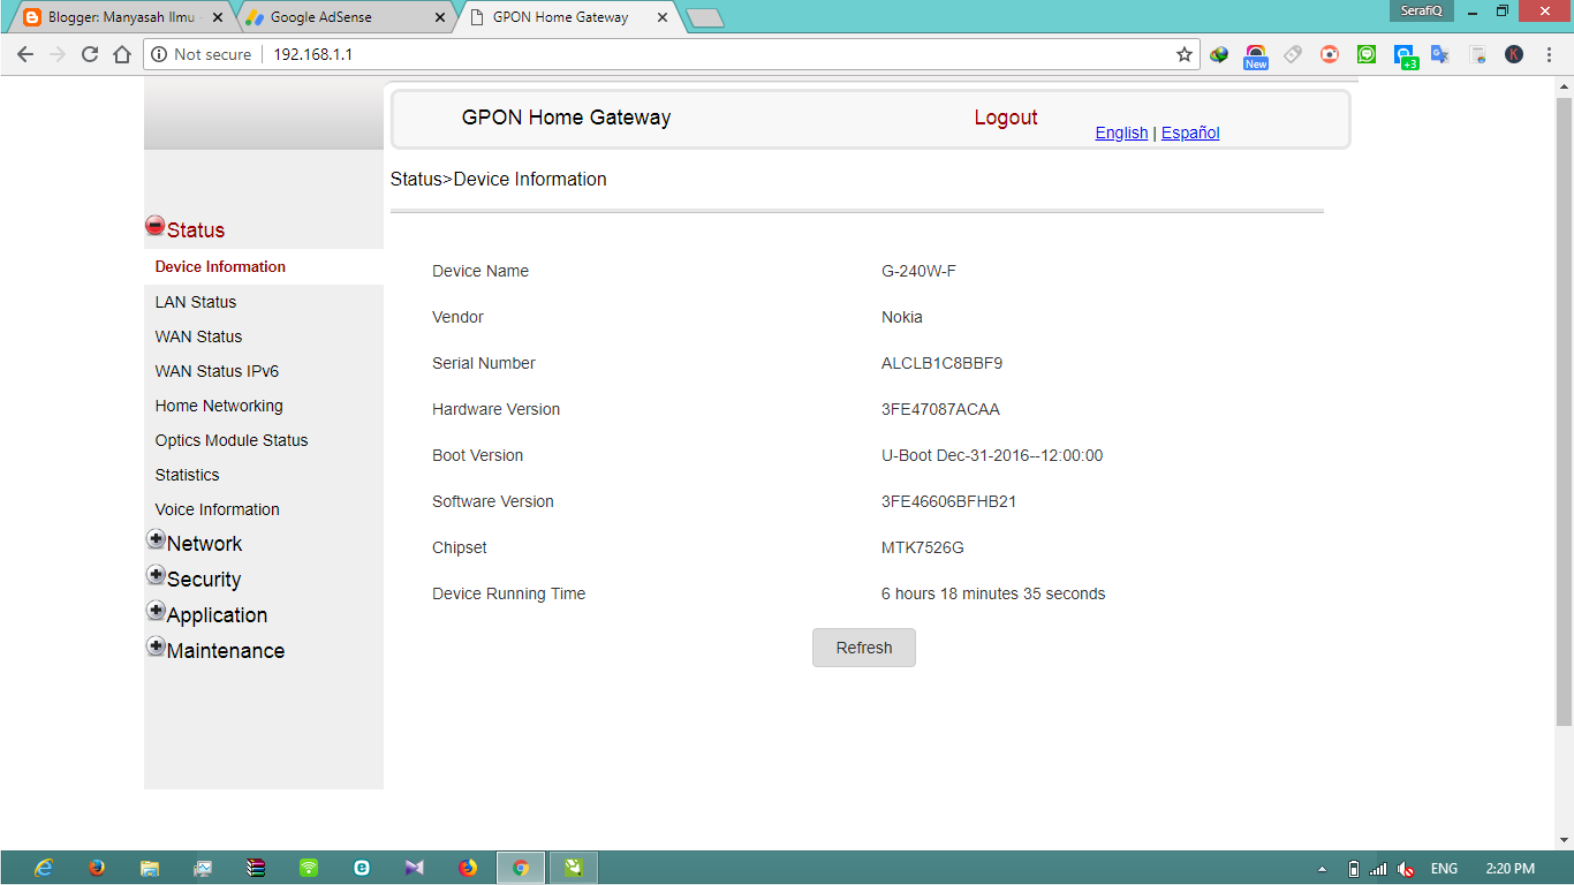This screenshot has width=1574, height=885.
Task: Bookmark this page with the star icon
Action: click(x=1184, y=54)
